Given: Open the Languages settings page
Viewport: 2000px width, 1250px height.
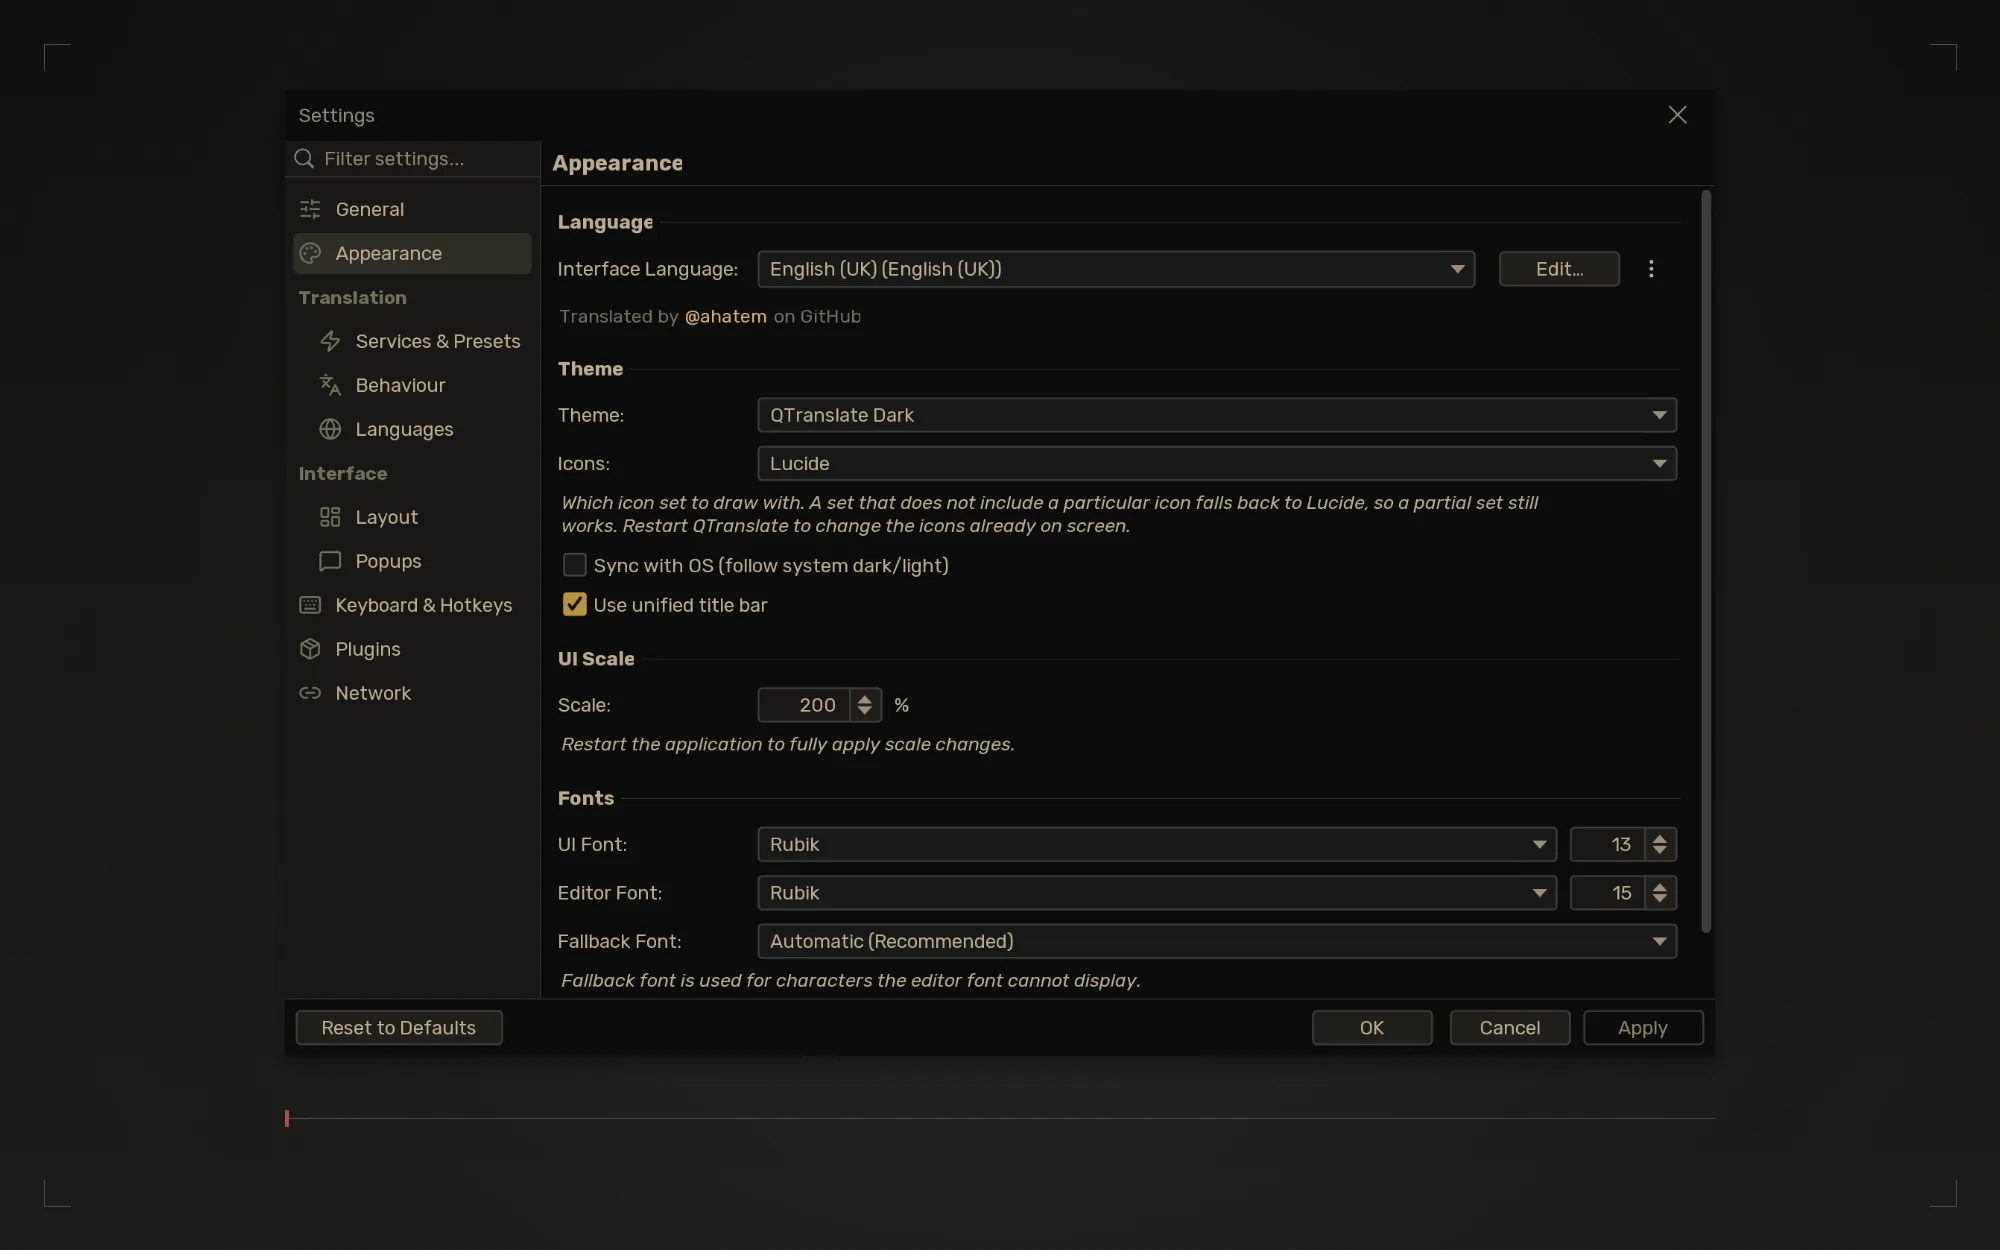Looking at the screenshot, I should pyautogui.click(x=412, y=429).
